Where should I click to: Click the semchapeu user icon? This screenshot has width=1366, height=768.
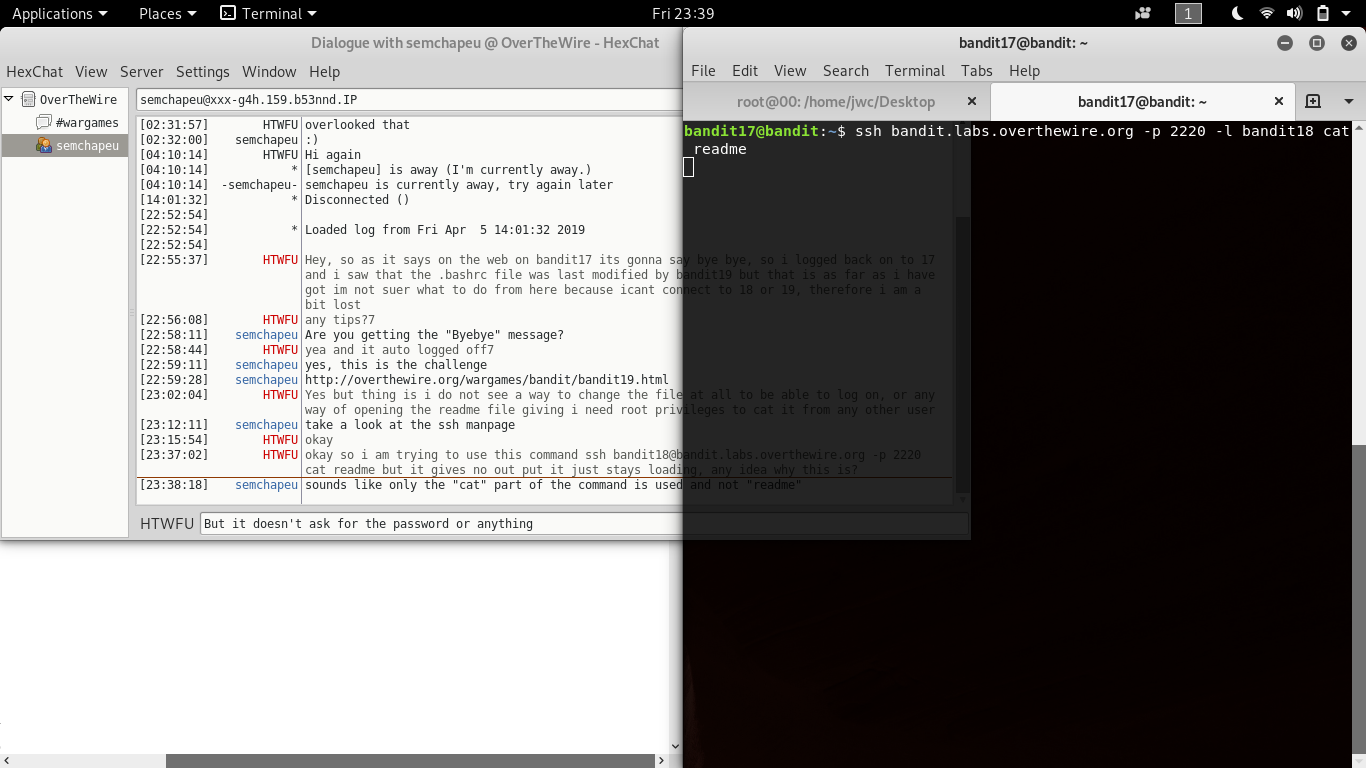[43, 145]
